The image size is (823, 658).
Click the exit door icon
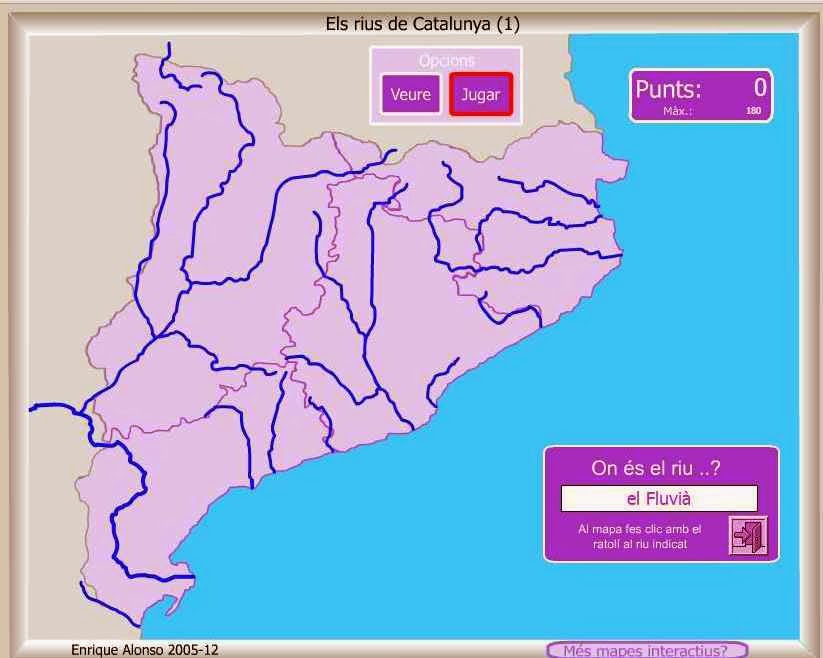coord(751,537)
